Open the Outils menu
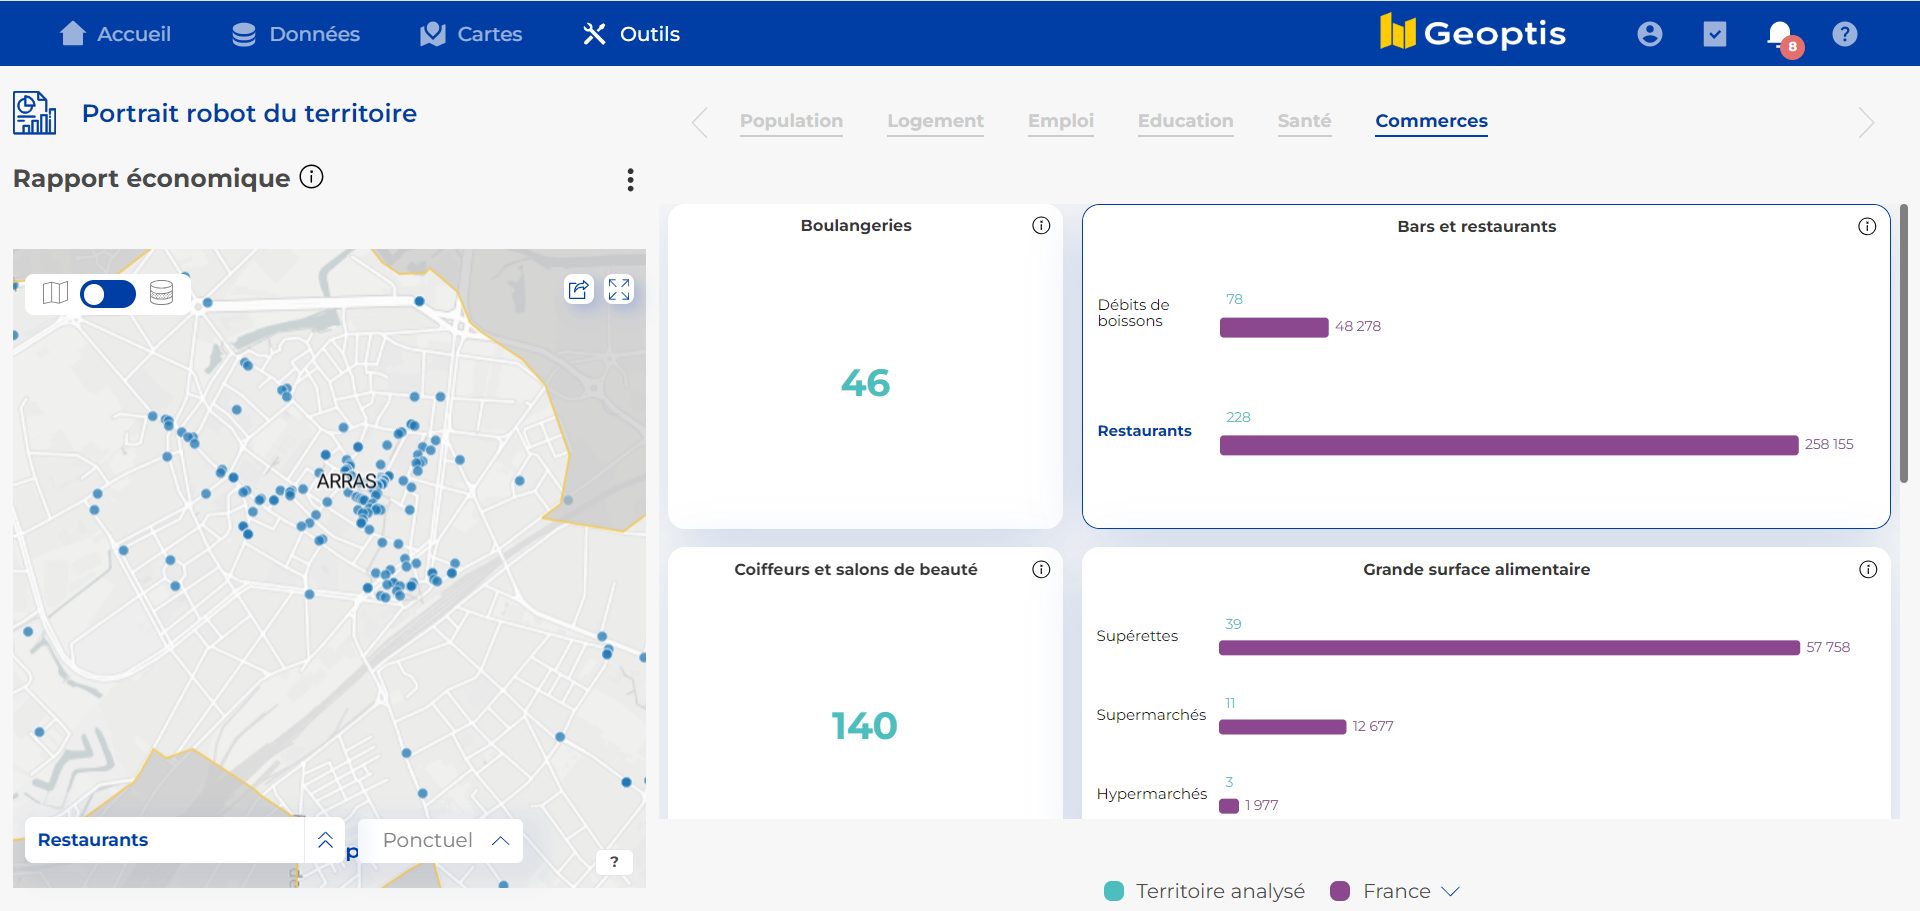The image size is (1920, 911). pos(631,34)
